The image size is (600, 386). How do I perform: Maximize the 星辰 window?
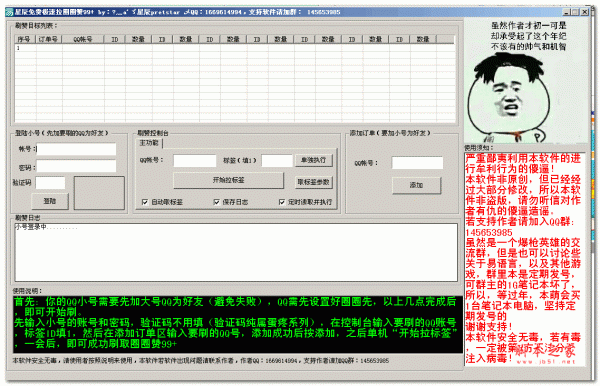click(x=576, y=12)
